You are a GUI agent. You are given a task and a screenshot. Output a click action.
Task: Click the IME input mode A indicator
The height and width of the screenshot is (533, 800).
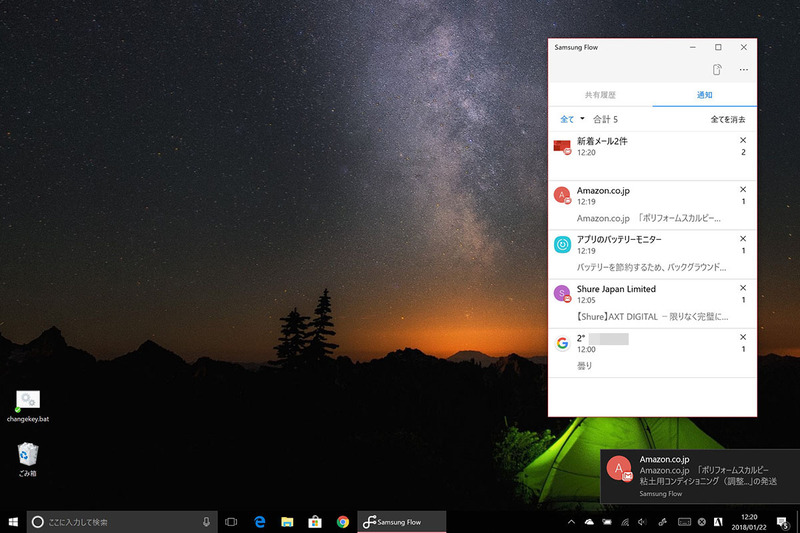(x=718, y=522)
